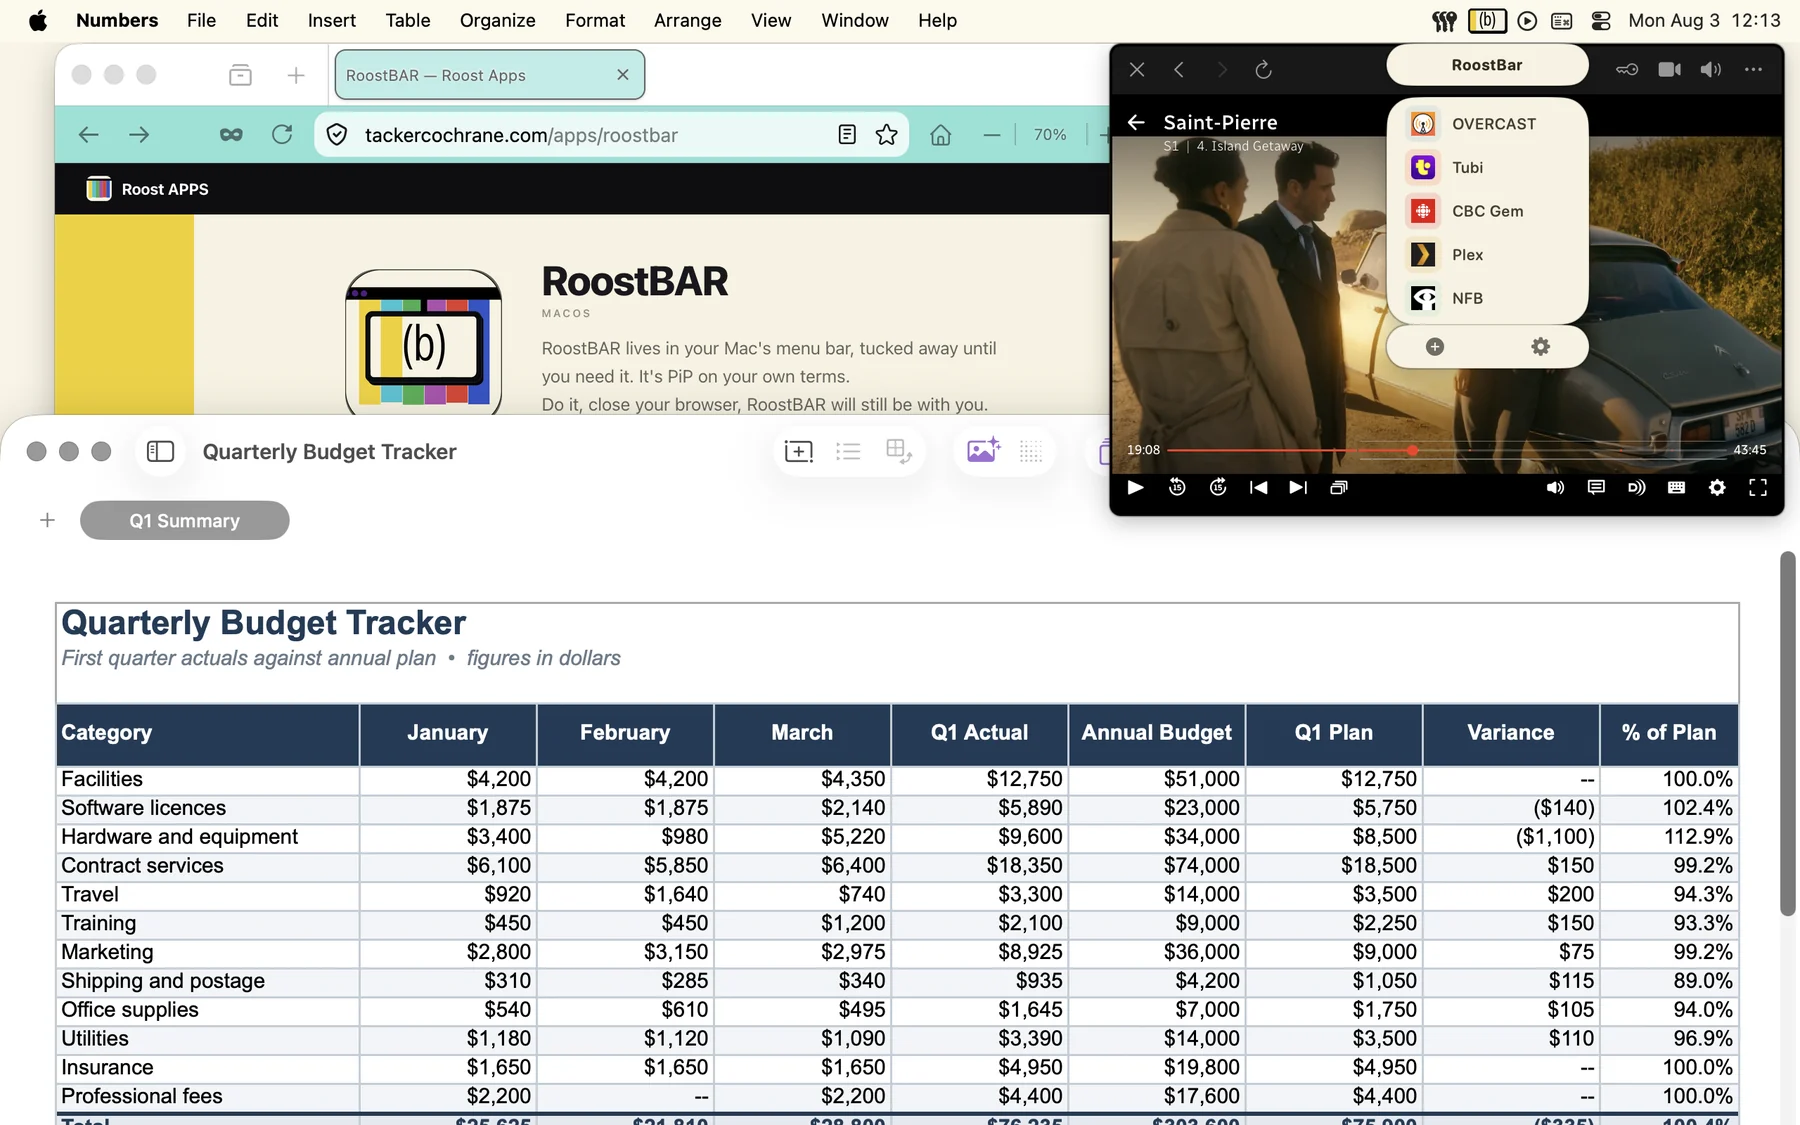Open the Apple menu
The width and height of the screenshot is (1800, 1125).
click(38, 20)
